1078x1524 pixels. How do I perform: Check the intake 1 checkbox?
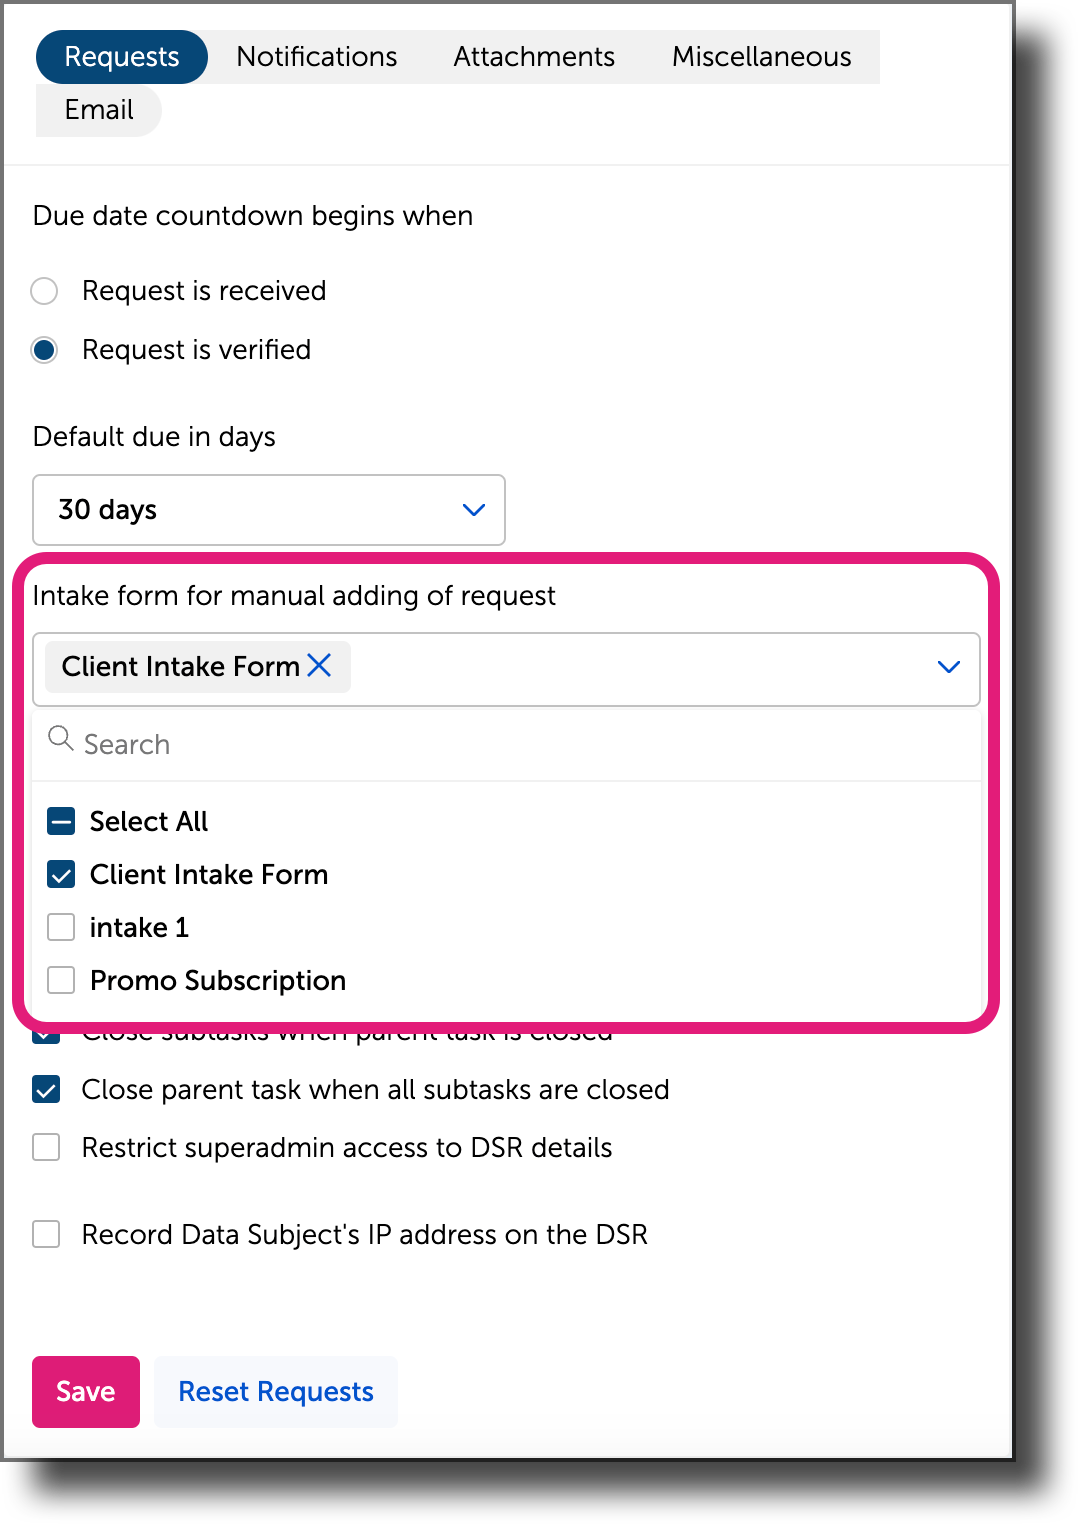click(x=61, y=927)
